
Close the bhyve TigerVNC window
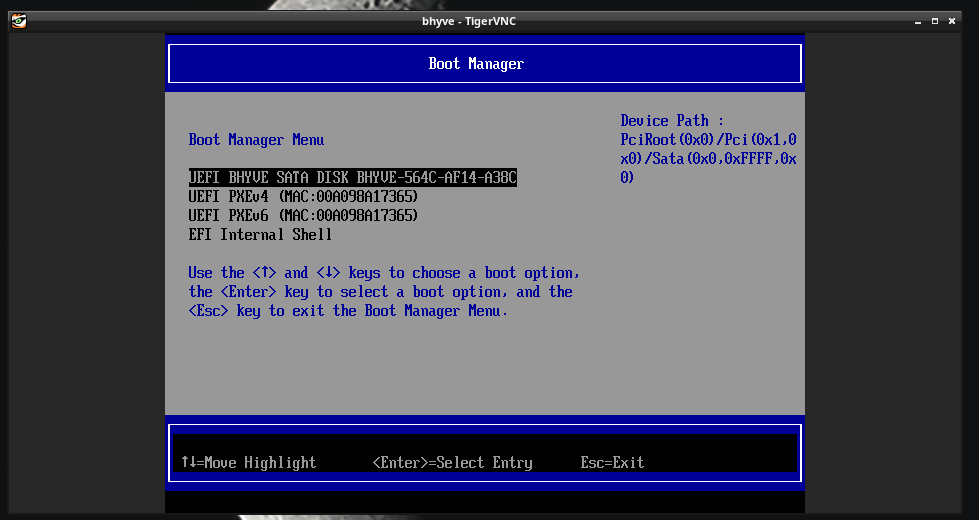pos(953,20)
